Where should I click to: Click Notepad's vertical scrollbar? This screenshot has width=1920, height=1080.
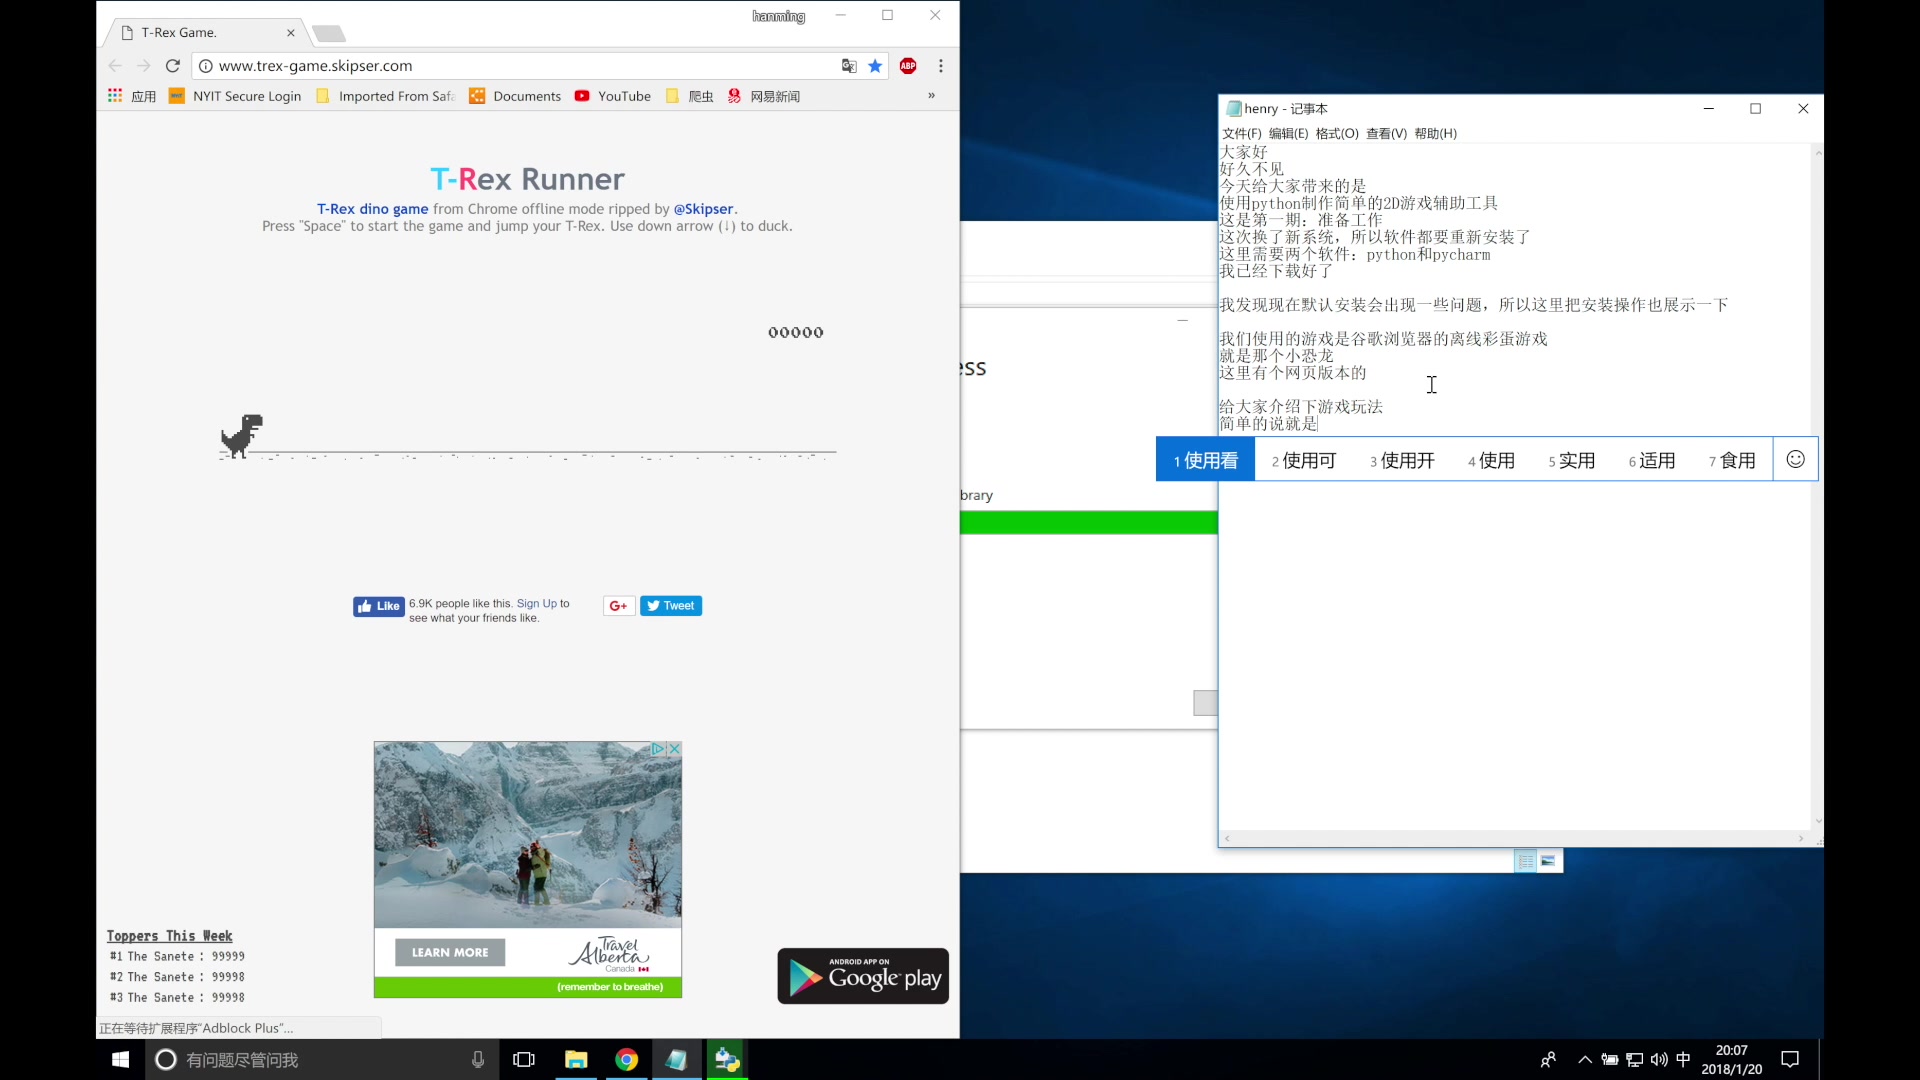click(x=1817, y=486)
